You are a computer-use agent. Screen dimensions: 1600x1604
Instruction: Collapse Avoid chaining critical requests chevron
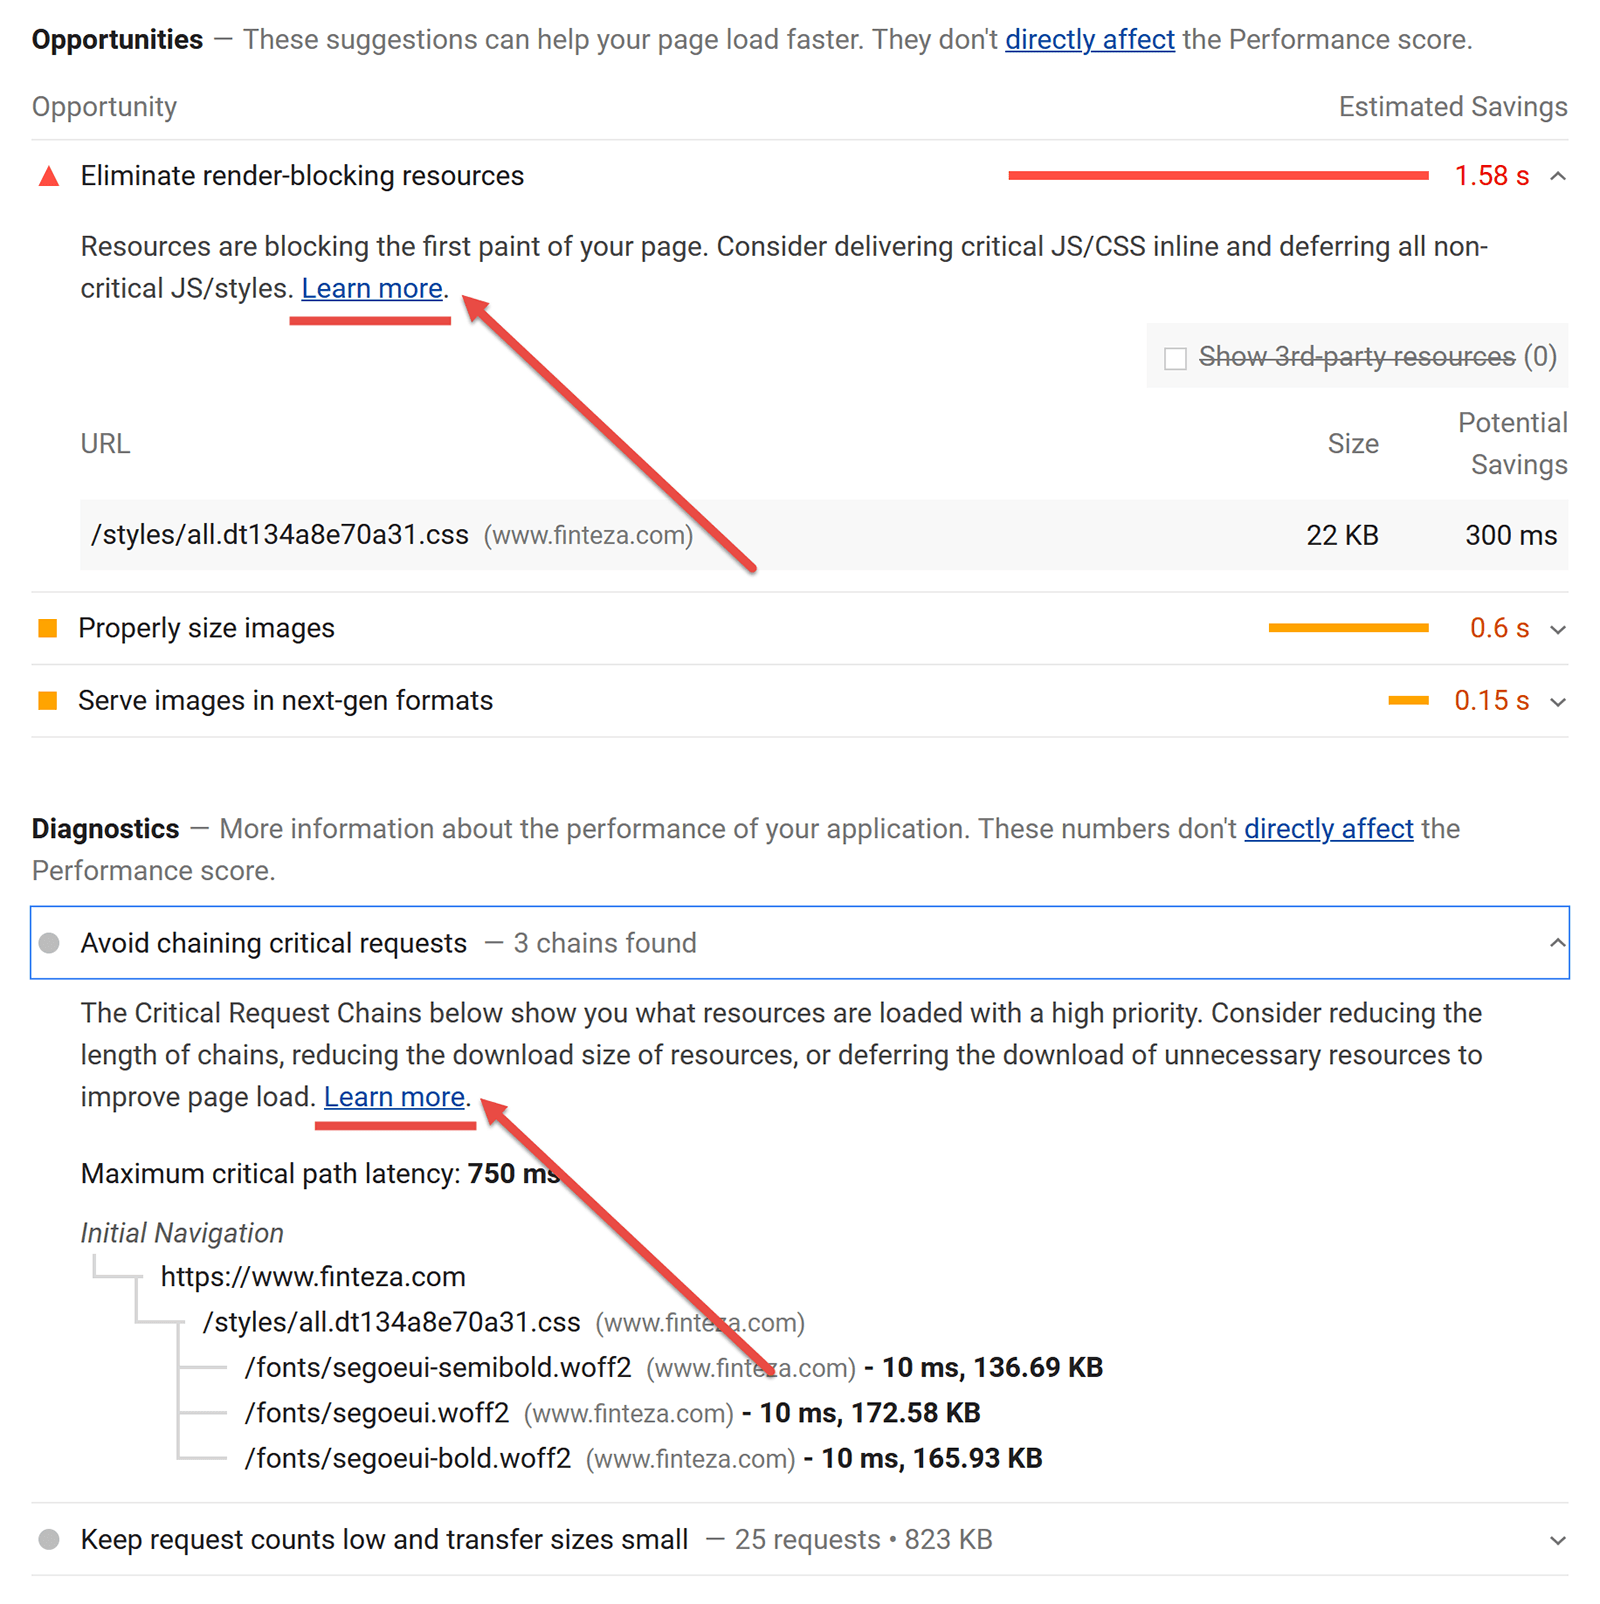1557,943
